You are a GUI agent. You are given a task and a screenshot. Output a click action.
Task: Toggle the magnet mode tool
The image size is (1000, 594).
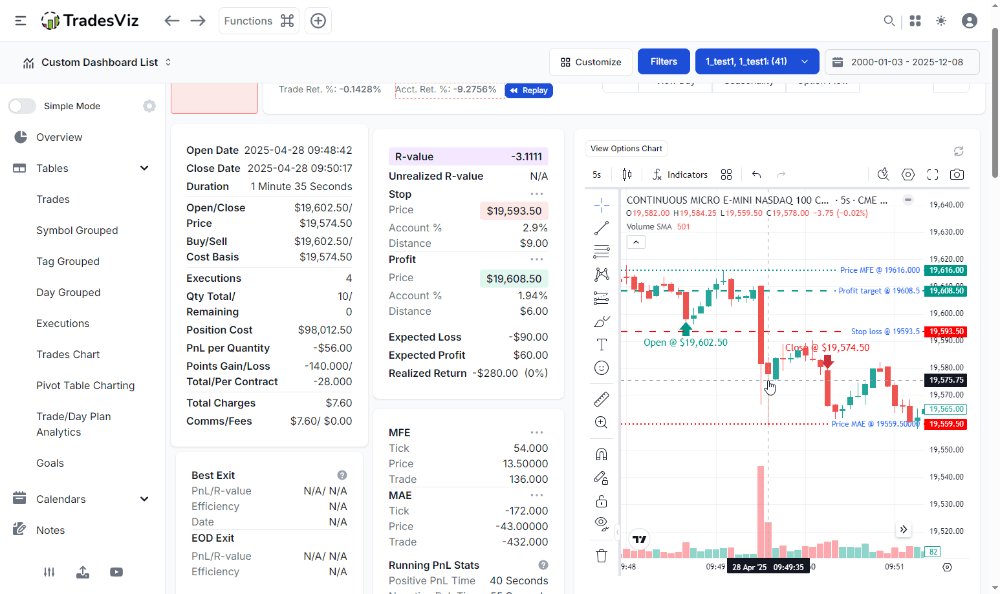(x=601, y=454)
